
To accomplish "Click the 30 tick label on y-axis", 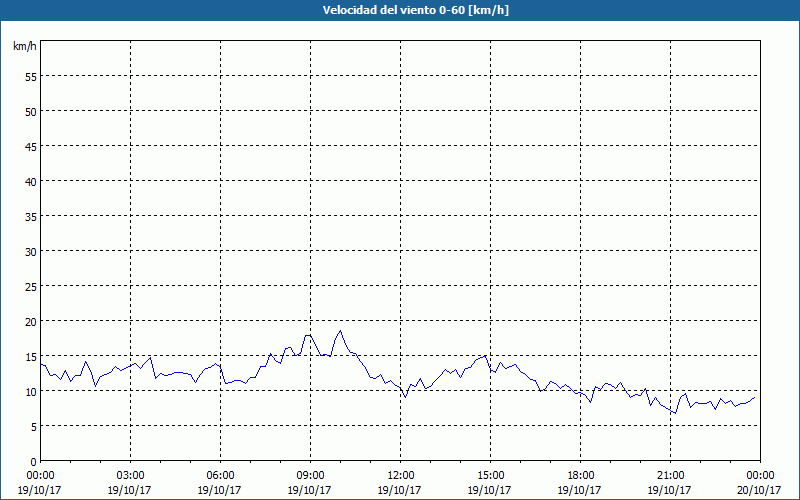I will 30,251.
